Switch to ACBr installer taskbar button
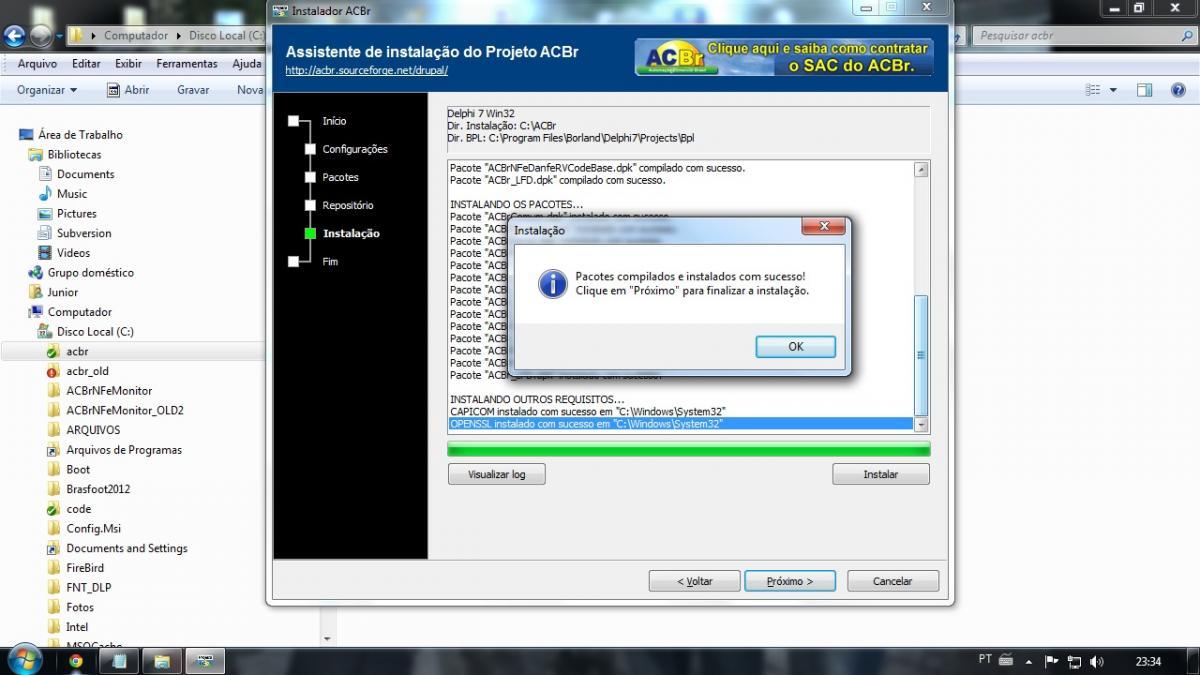This screenshot has width=1200, height=675. (x=205, y=661)
